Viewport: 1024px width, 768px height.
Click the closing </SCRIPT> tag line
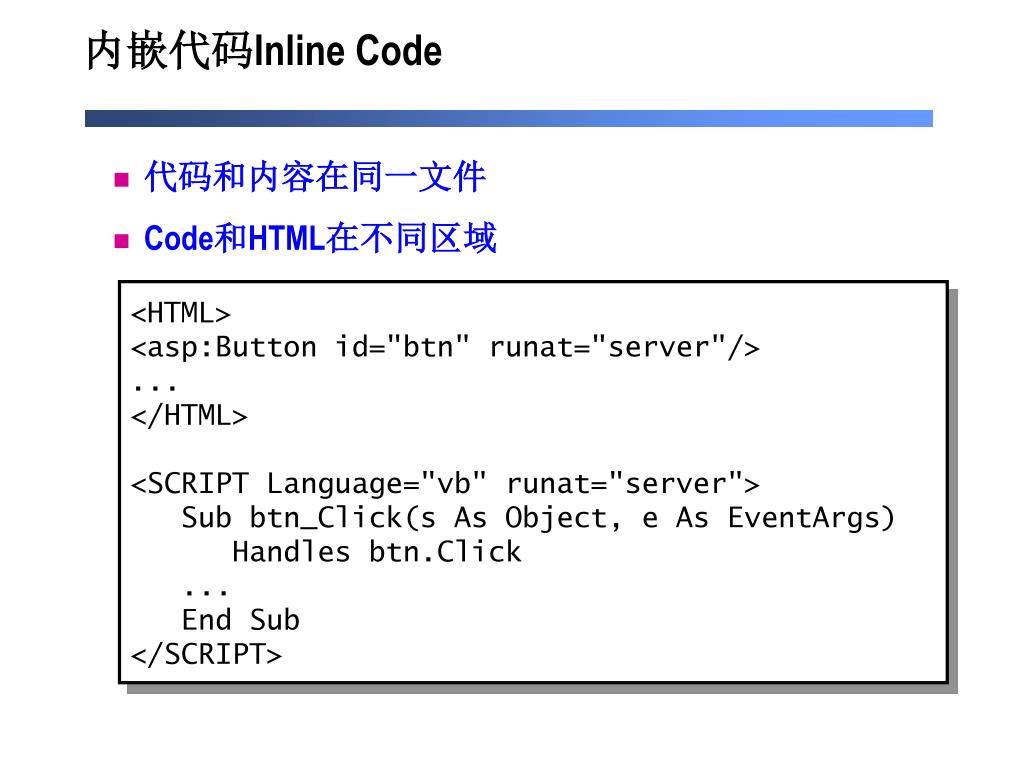(206, 654)
